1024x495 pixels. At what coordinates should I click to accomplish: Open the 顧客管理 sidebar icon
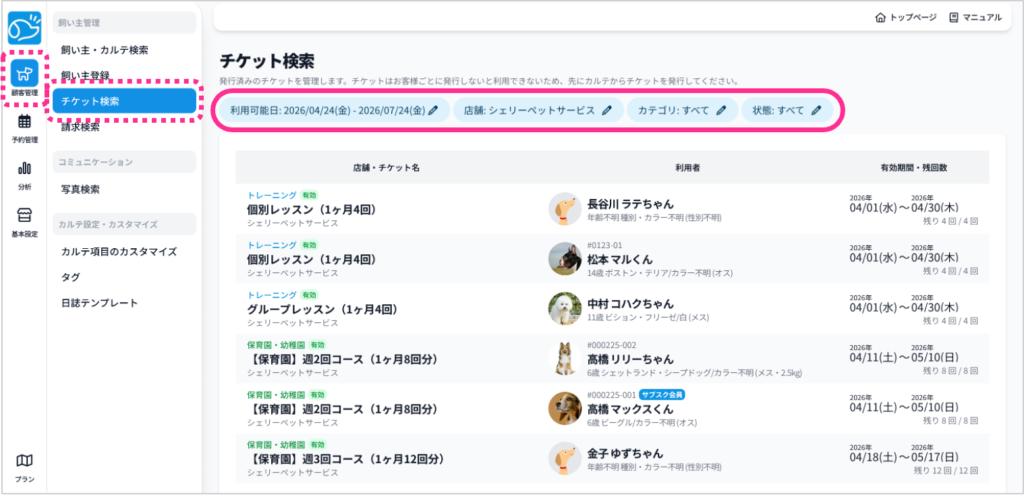point(24,77)
